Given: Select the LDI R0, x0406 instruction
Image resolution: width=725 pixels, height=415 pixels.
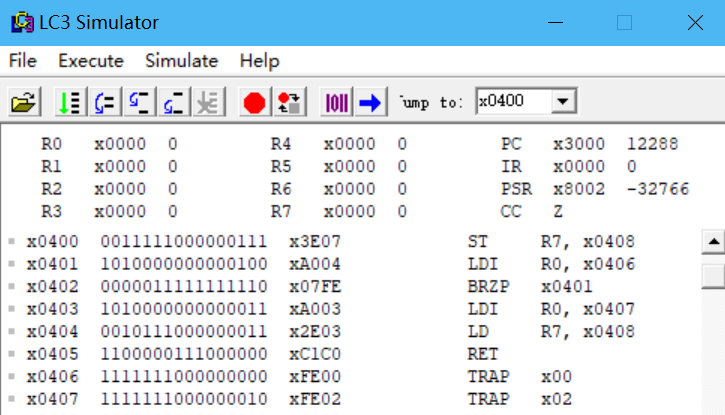Looking at the screenshot, I should pyautogui.click(x=551, y=264).
